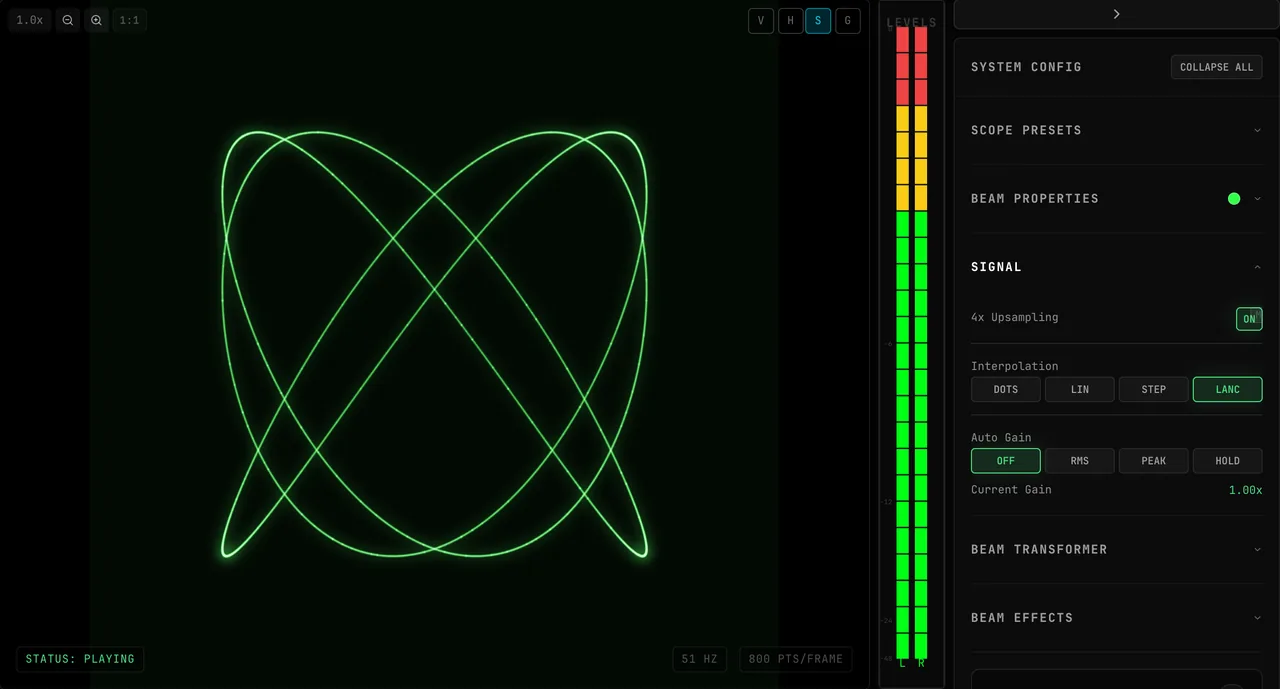This screenshot has width=1280, height=689.
Task: Click the 51 HZ readout
Action: (x=700, y=659)
